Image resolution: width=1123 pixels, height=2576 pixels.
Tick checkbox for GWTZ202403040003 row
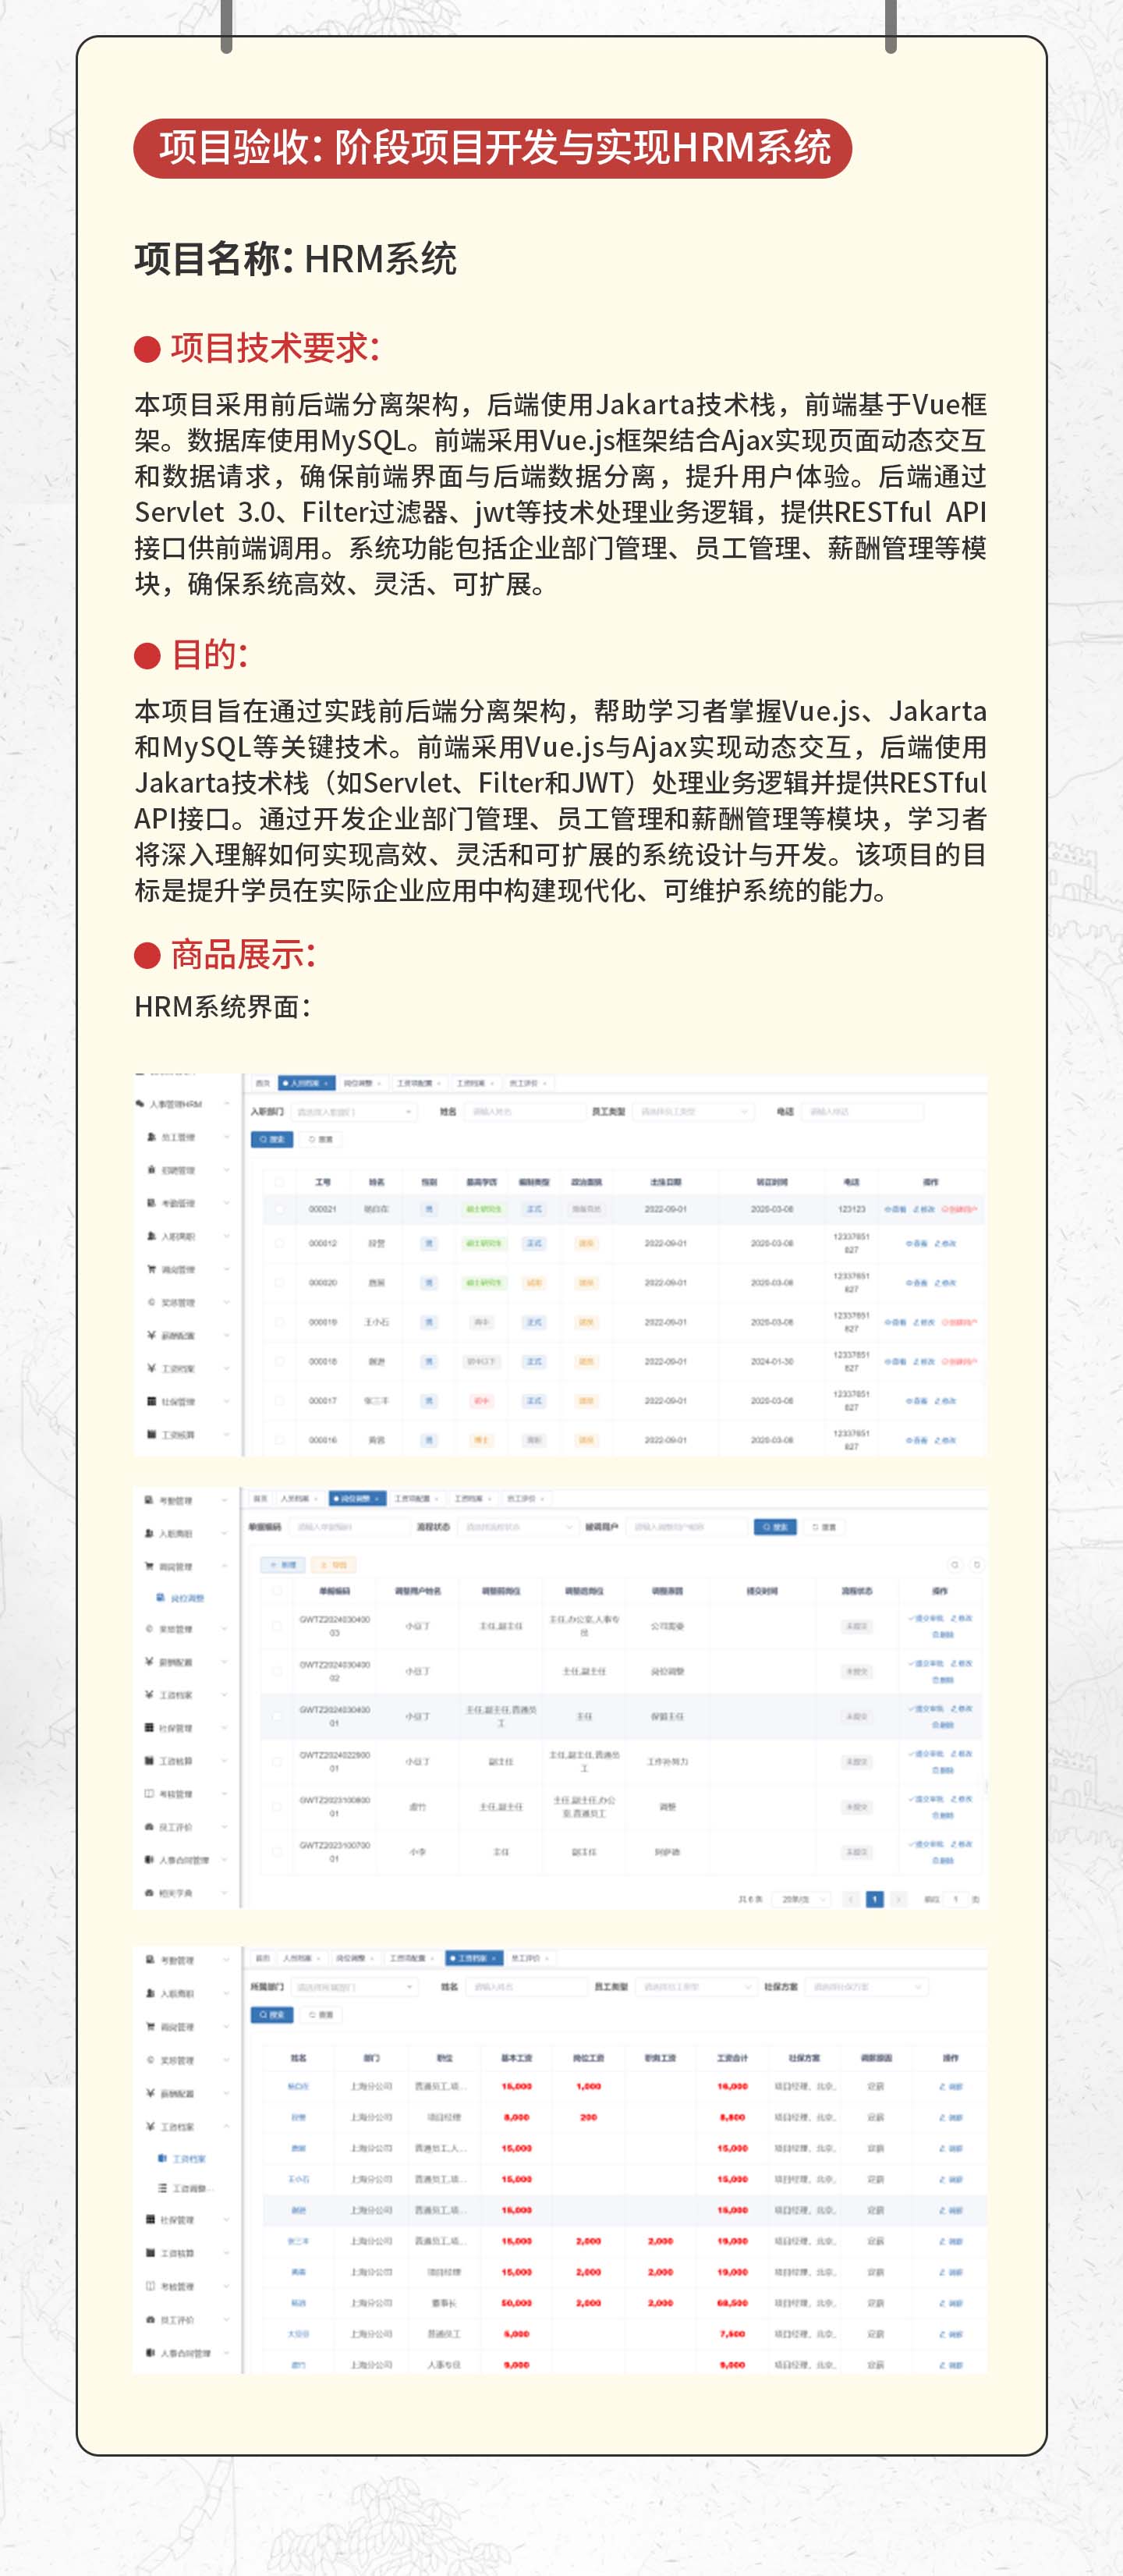coord(277,1626)
